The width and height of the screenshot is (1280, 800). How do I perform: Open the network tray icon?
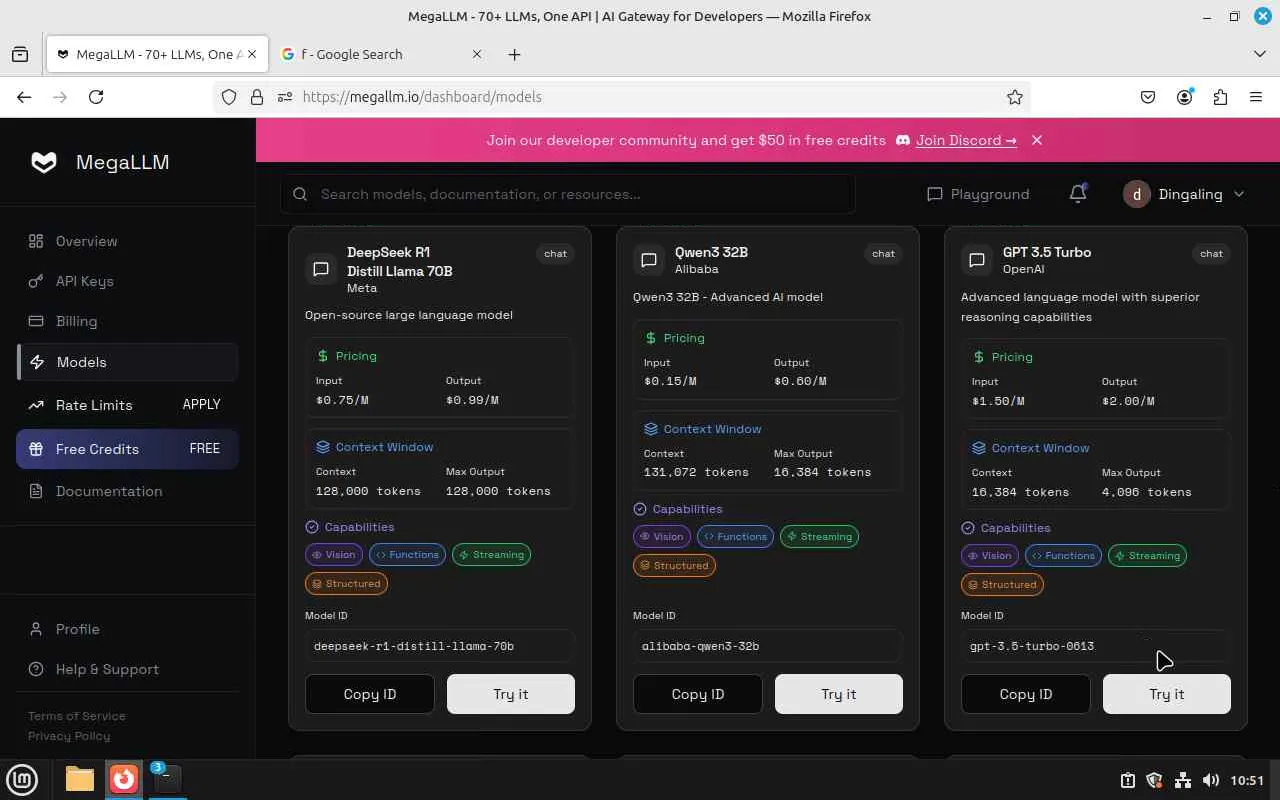click(1183, 780)
